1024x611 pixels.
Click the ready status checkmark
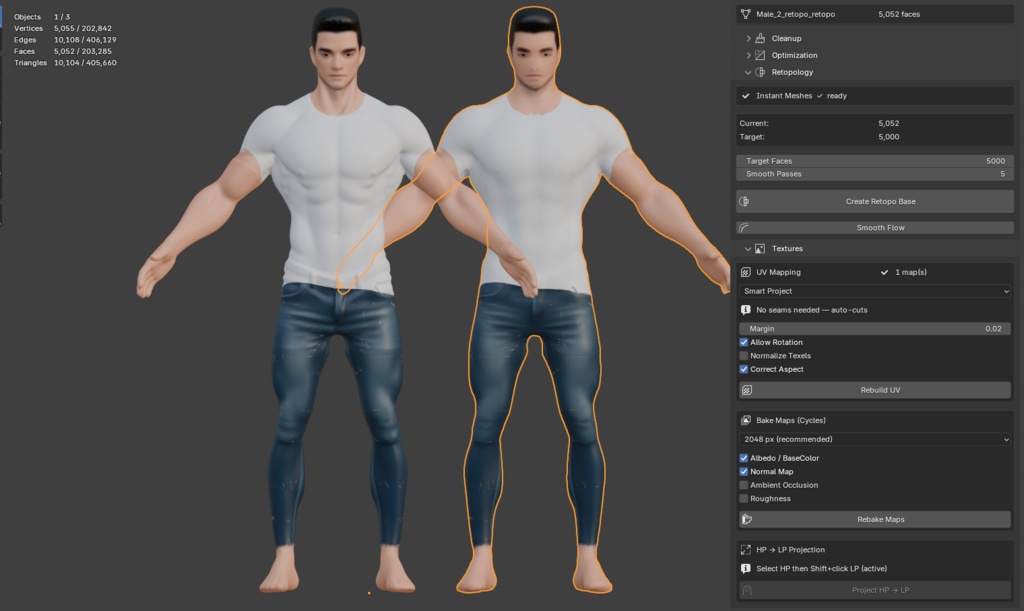(x=820, y=96)
